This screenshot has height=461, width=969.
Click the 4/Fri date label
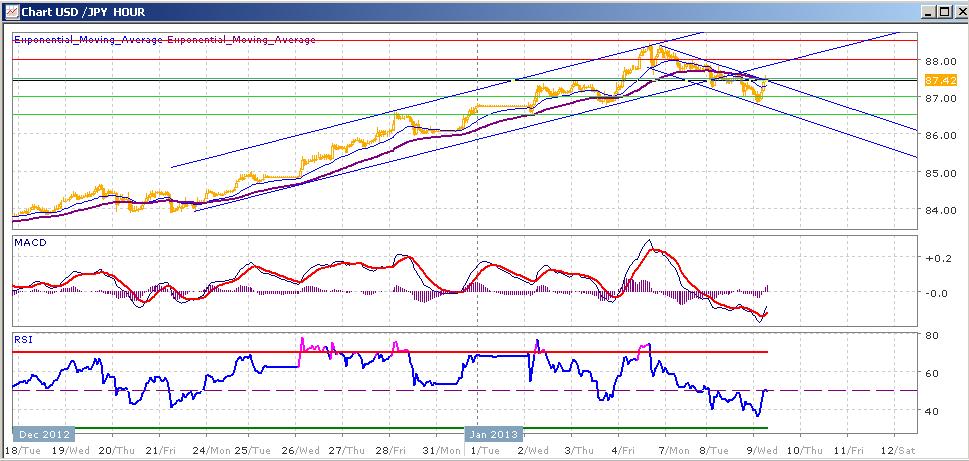[x=622, y=449]
